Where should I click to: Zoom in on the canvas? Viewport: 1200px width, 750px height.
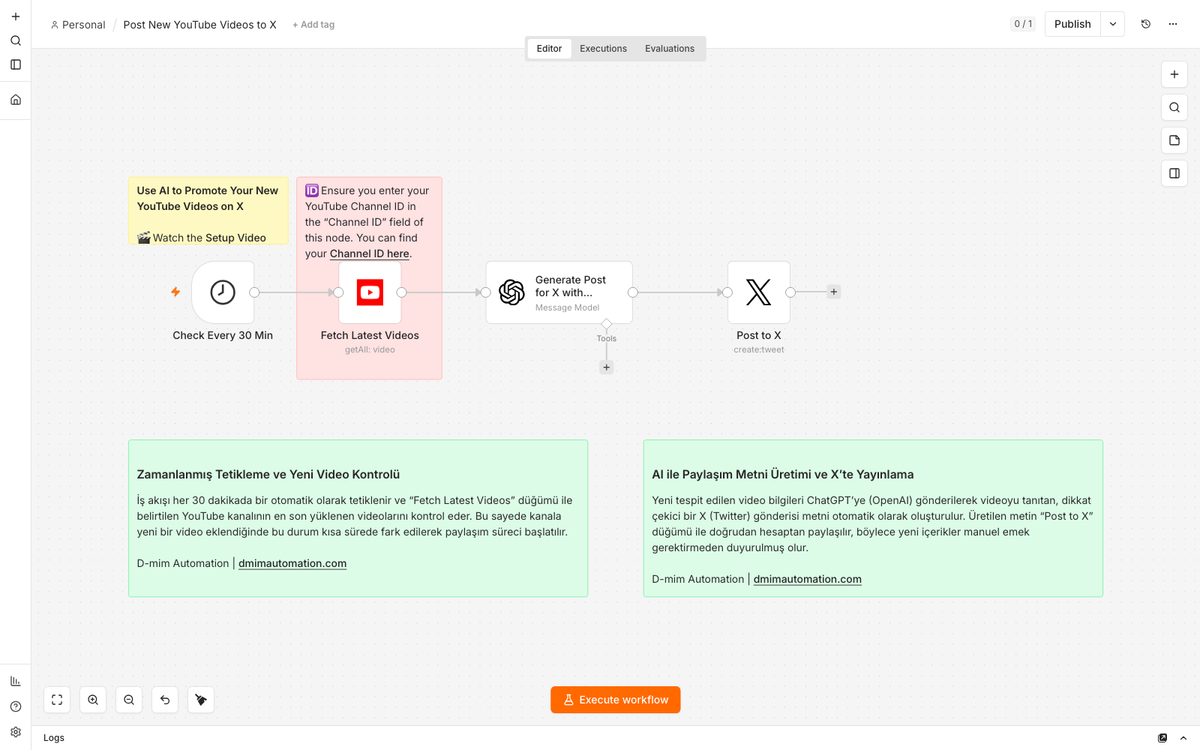click(x=93, y=700)
